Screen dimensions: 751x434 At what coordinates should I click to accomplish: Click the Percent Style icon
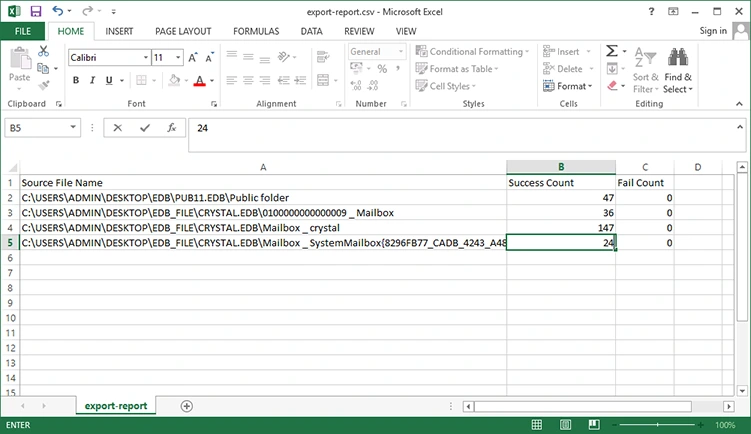tap(382, 69)
